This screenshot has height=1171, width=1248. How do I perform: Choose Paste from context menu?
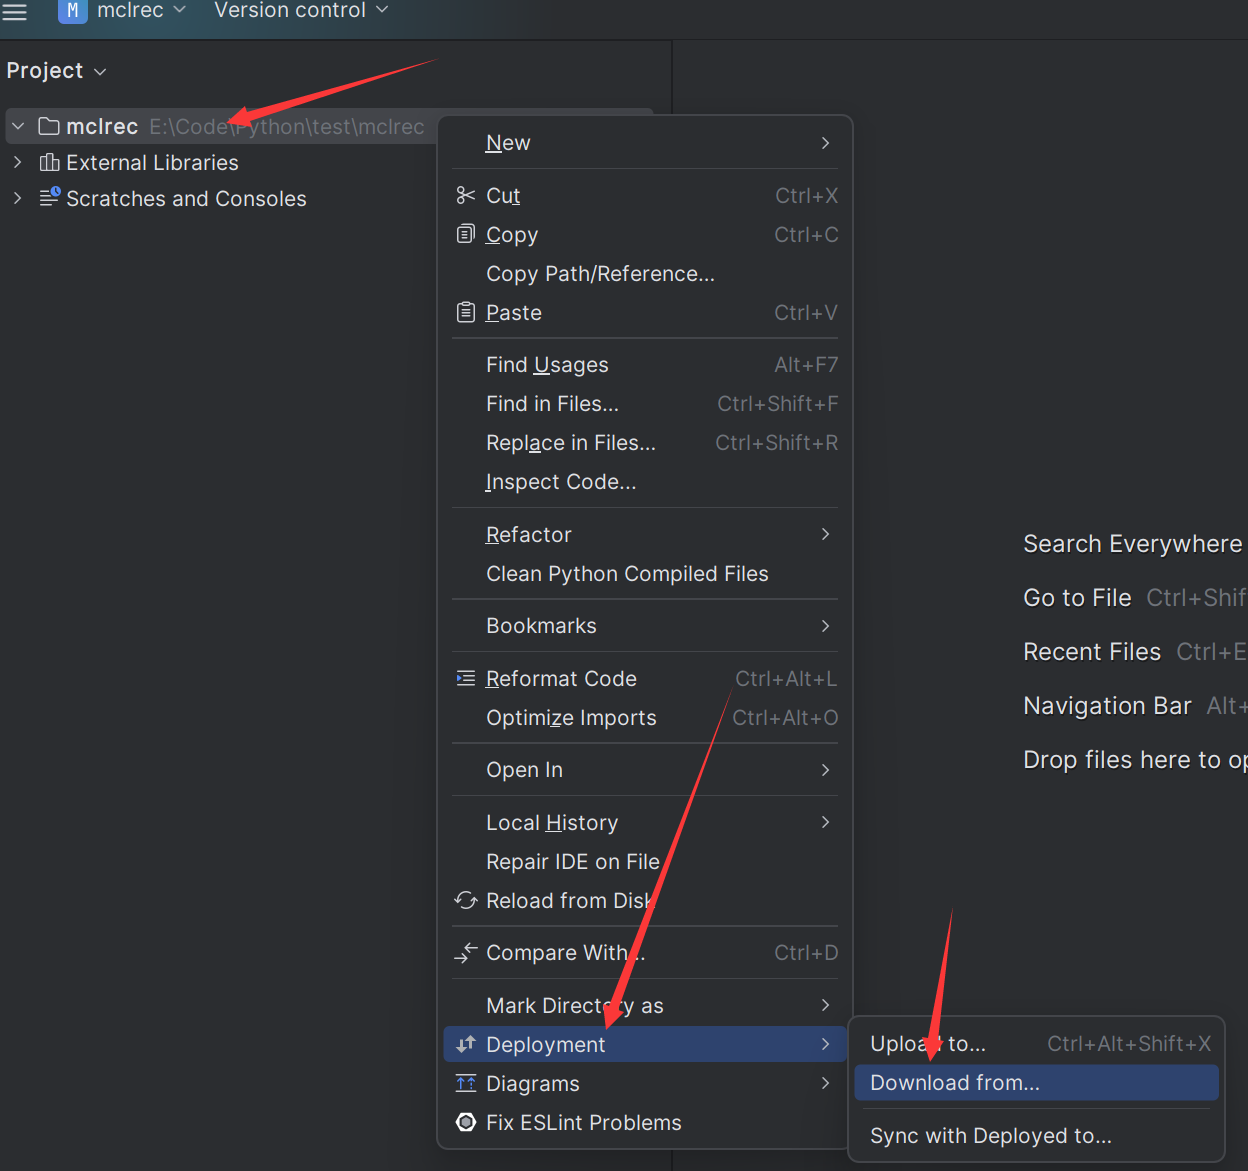click(645, 313)
